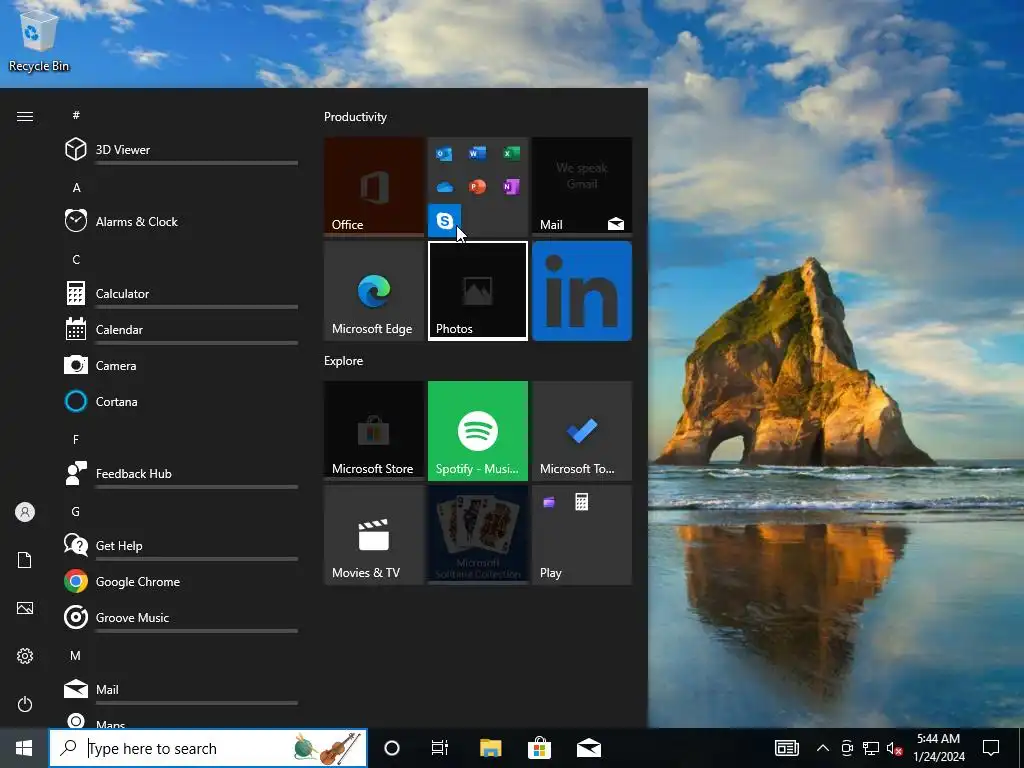Launch Alarms & Clock app
The height and width of the screenshot is (768, 1024).
181,221
